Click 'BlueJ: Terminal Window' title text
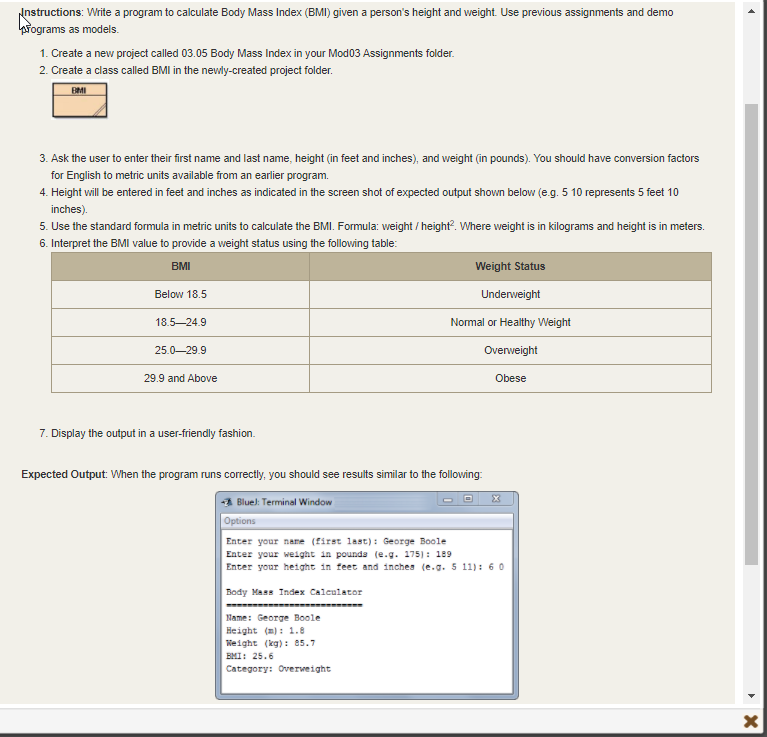Image resolution: width=767 pixels, height=737 pixels. tap(284, 502)
